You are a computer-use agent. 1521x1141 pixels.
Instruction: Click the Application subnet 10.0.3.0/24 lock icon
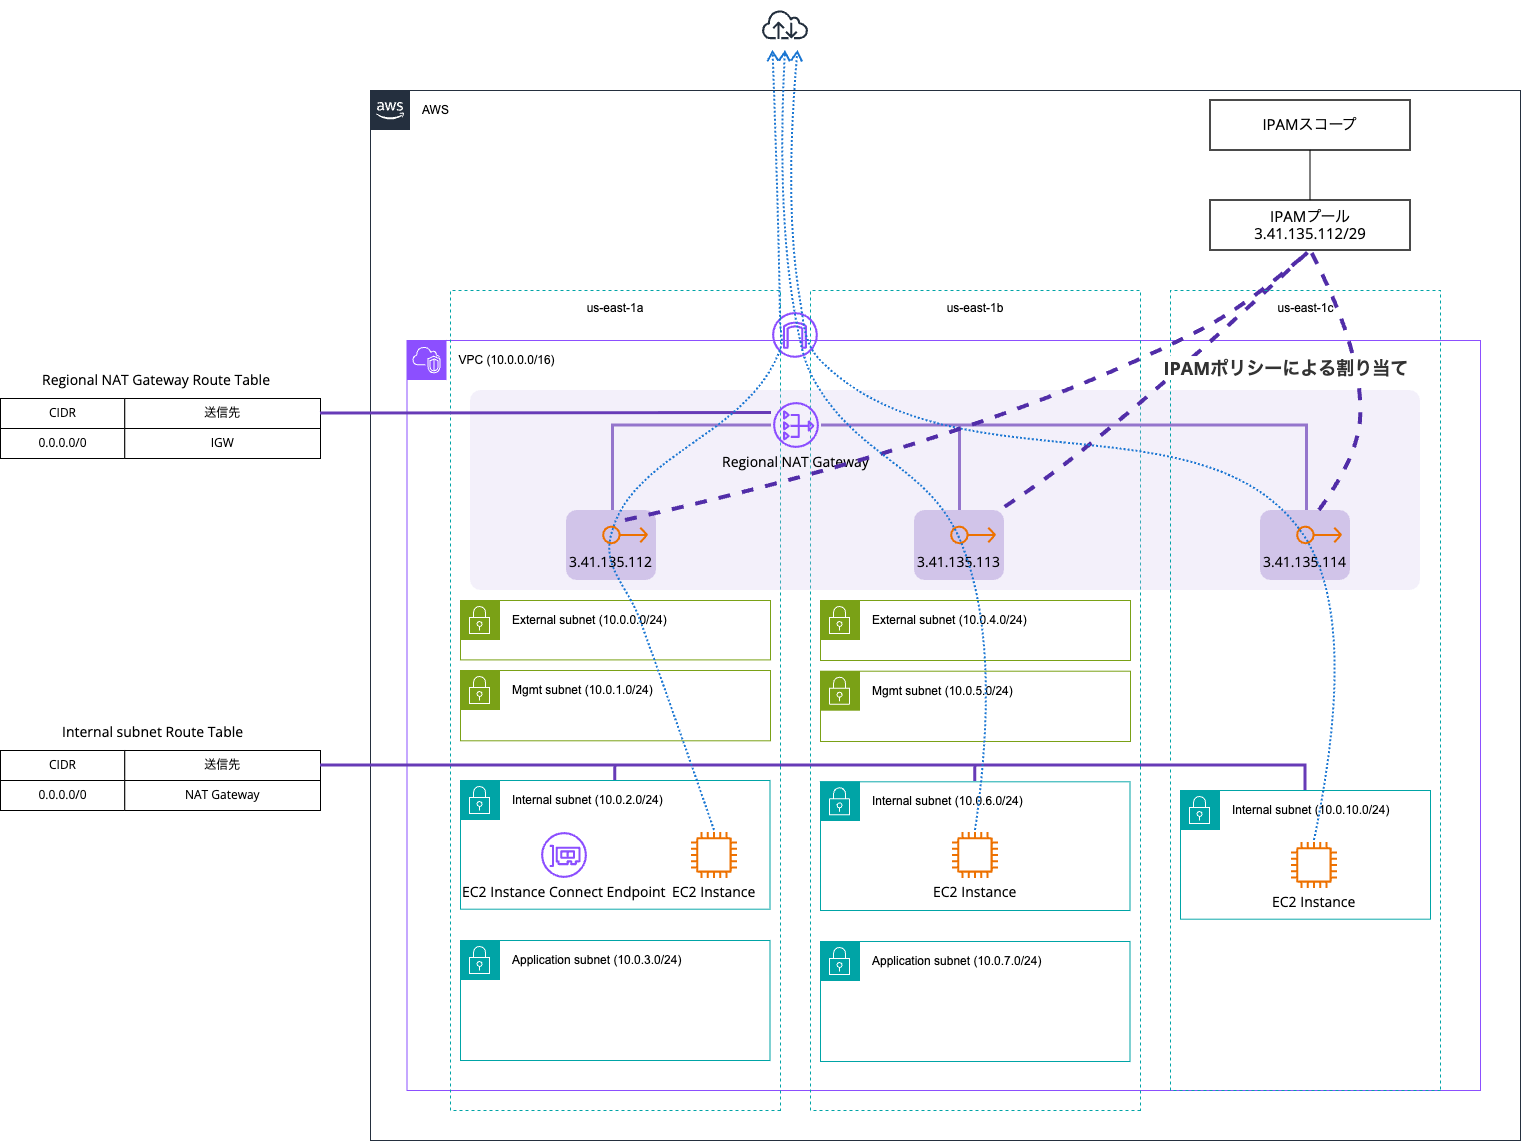[480, 960]
